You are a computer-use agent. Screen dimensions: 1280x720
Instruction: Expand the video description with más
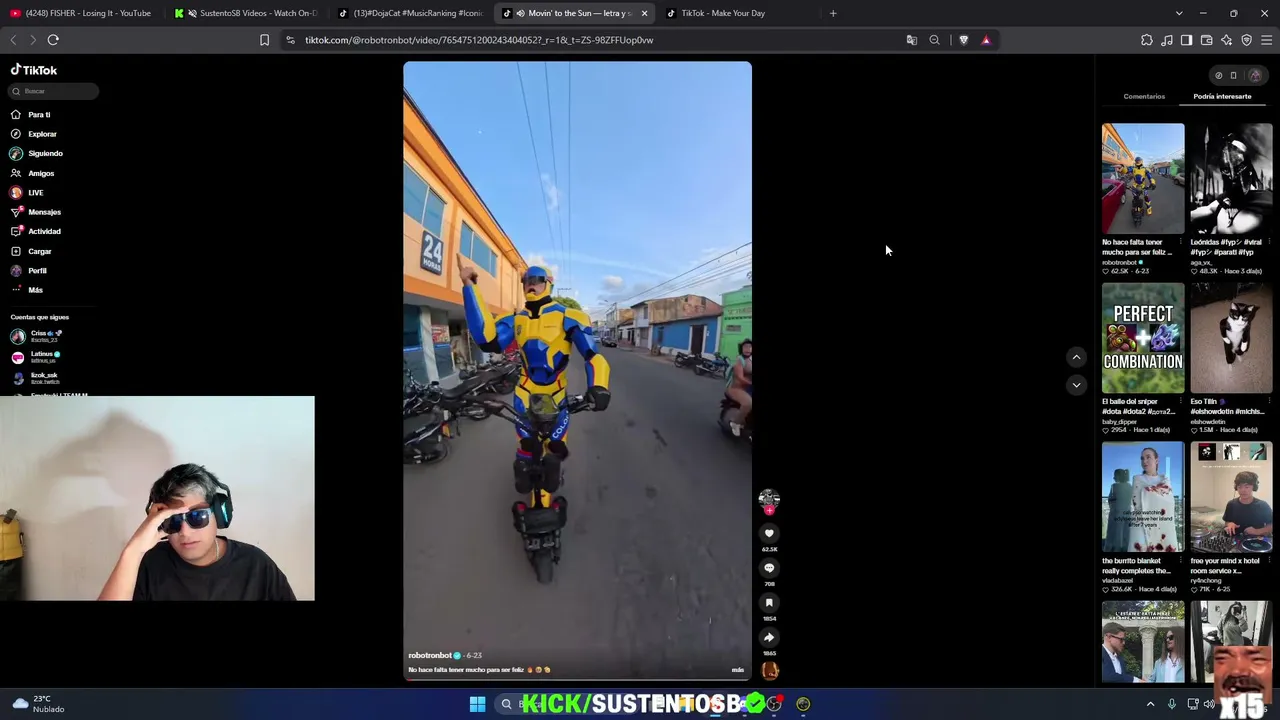coord(738,670)
